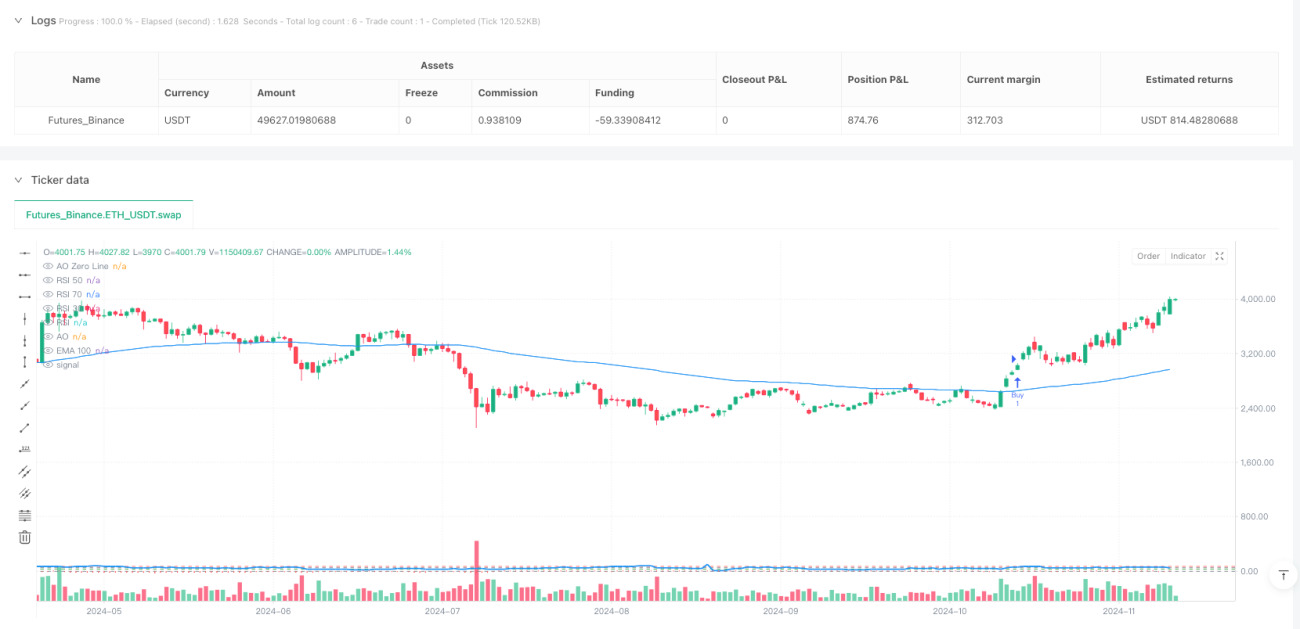Collapse the Logs section chevron

click(x=18, y=20)
